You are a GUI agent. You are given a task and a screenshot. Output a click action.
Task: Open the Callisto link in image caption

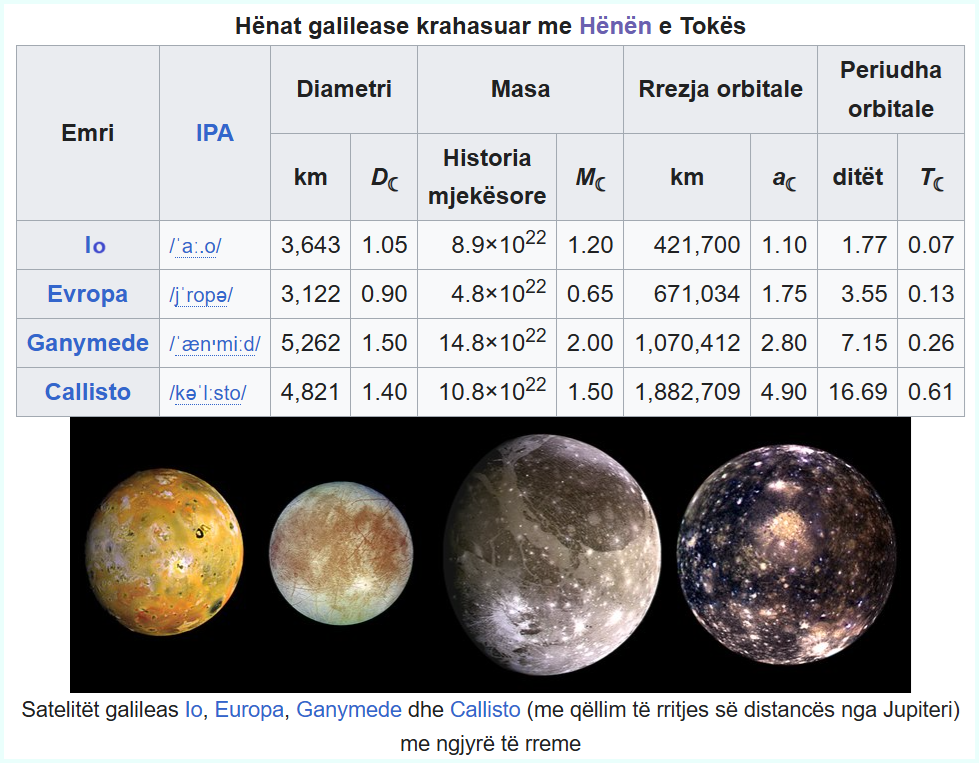click(x=485, y=710)
